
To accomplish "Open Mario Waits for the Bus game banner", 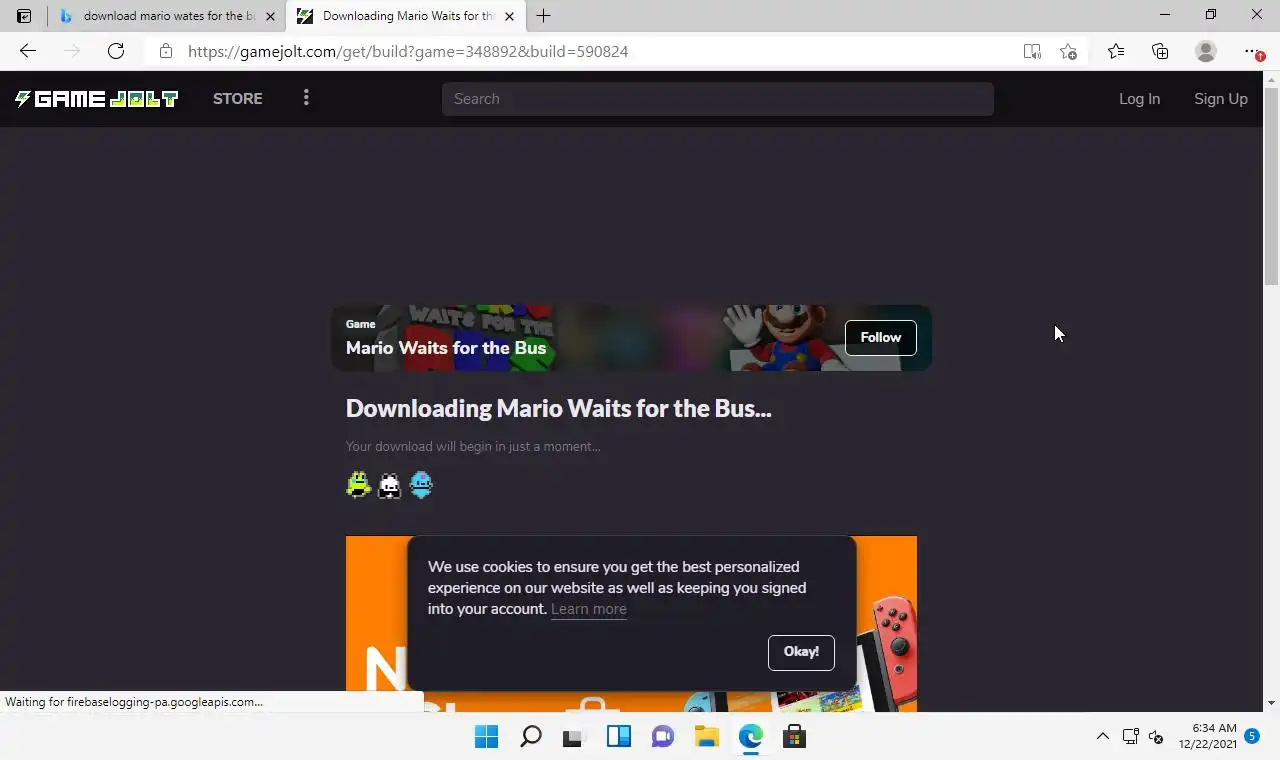I will coord(631,338).
